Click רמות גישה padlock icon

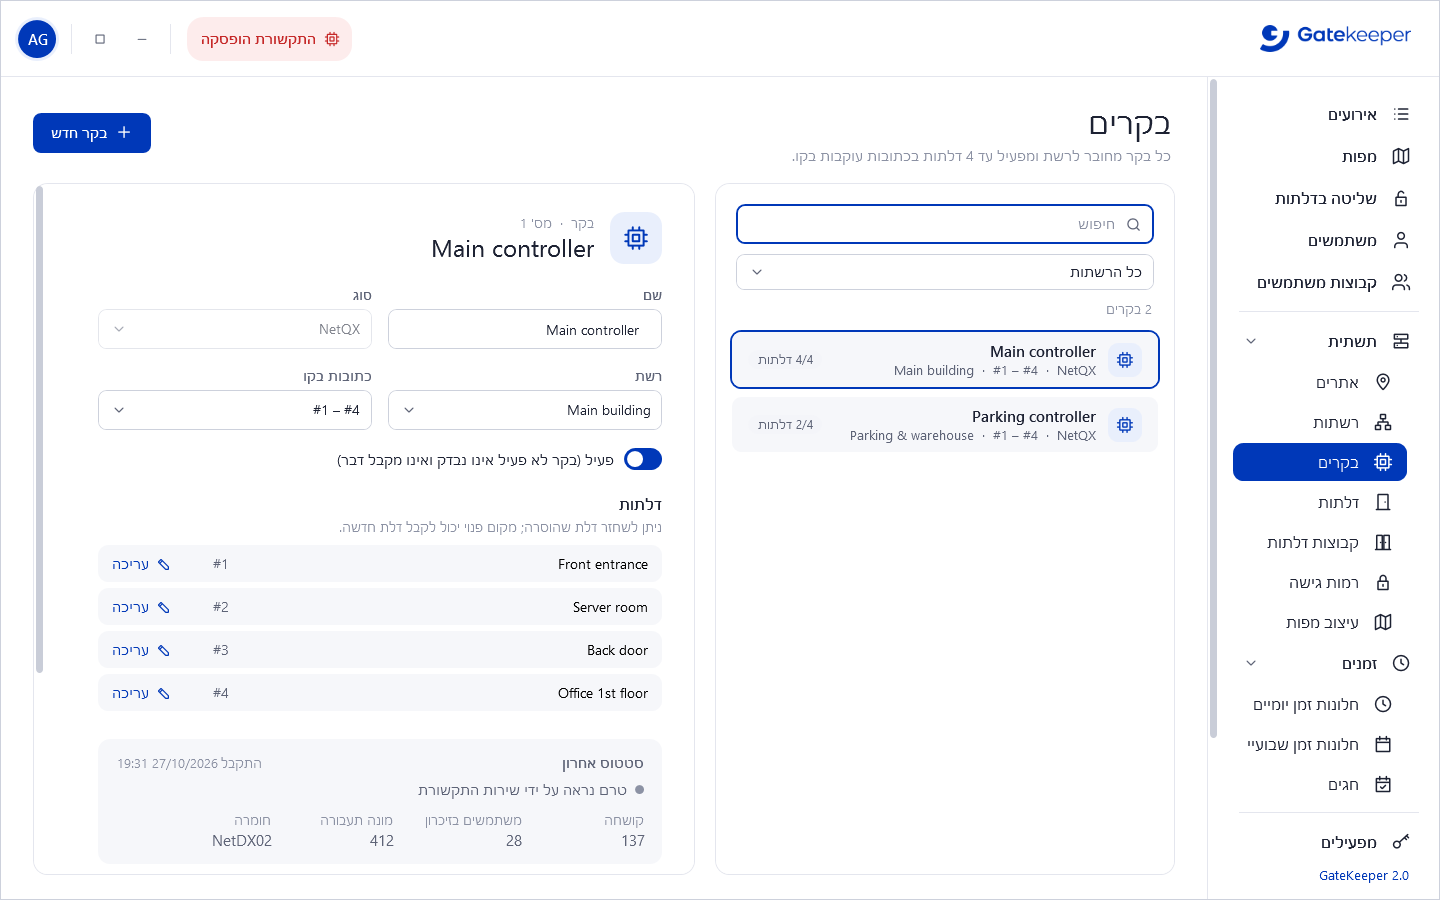coord(1383,582)
